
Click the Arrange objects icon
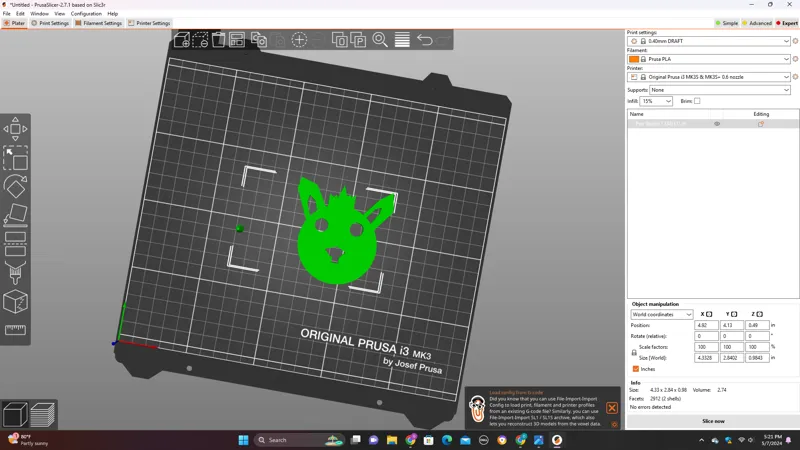(237, 40)
